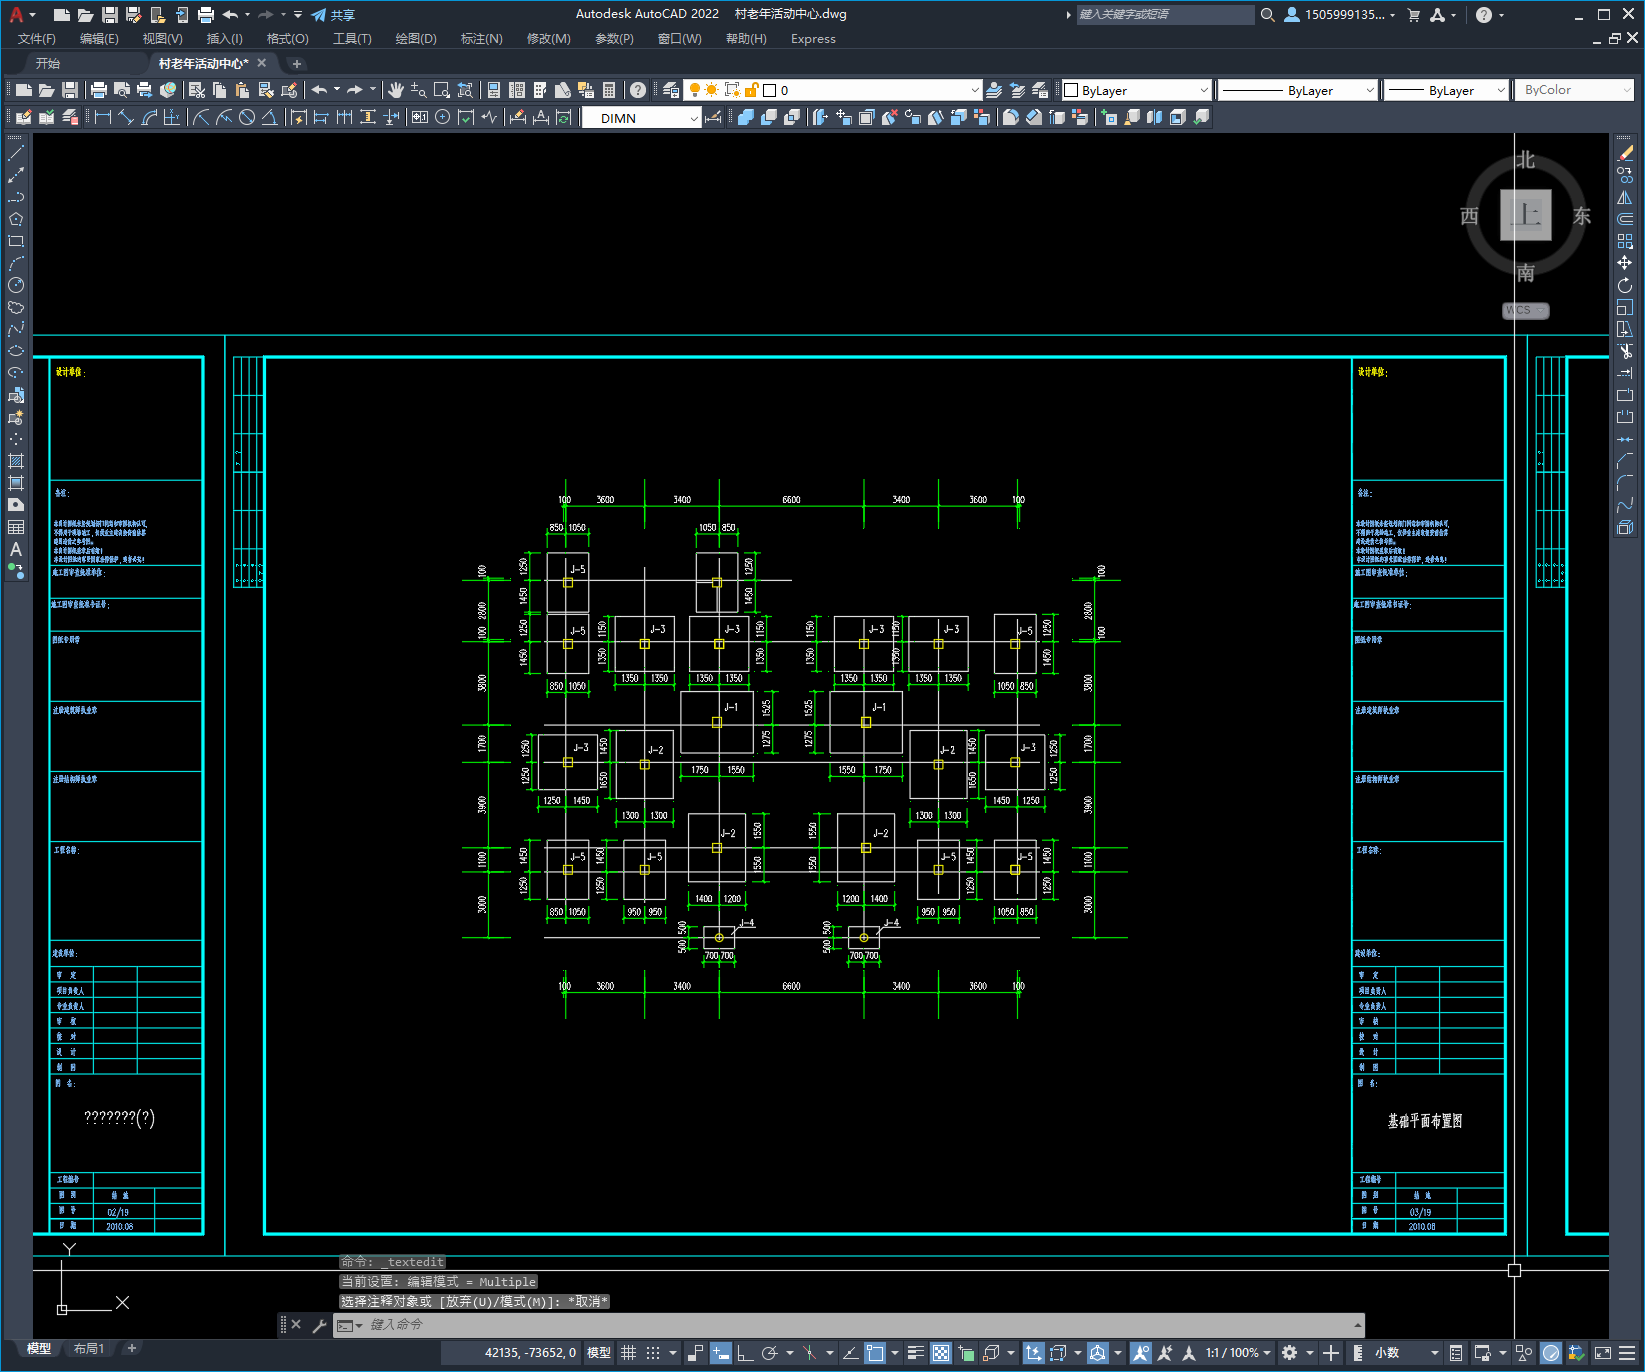Click the Plot (print) icon

click(99, 90)
